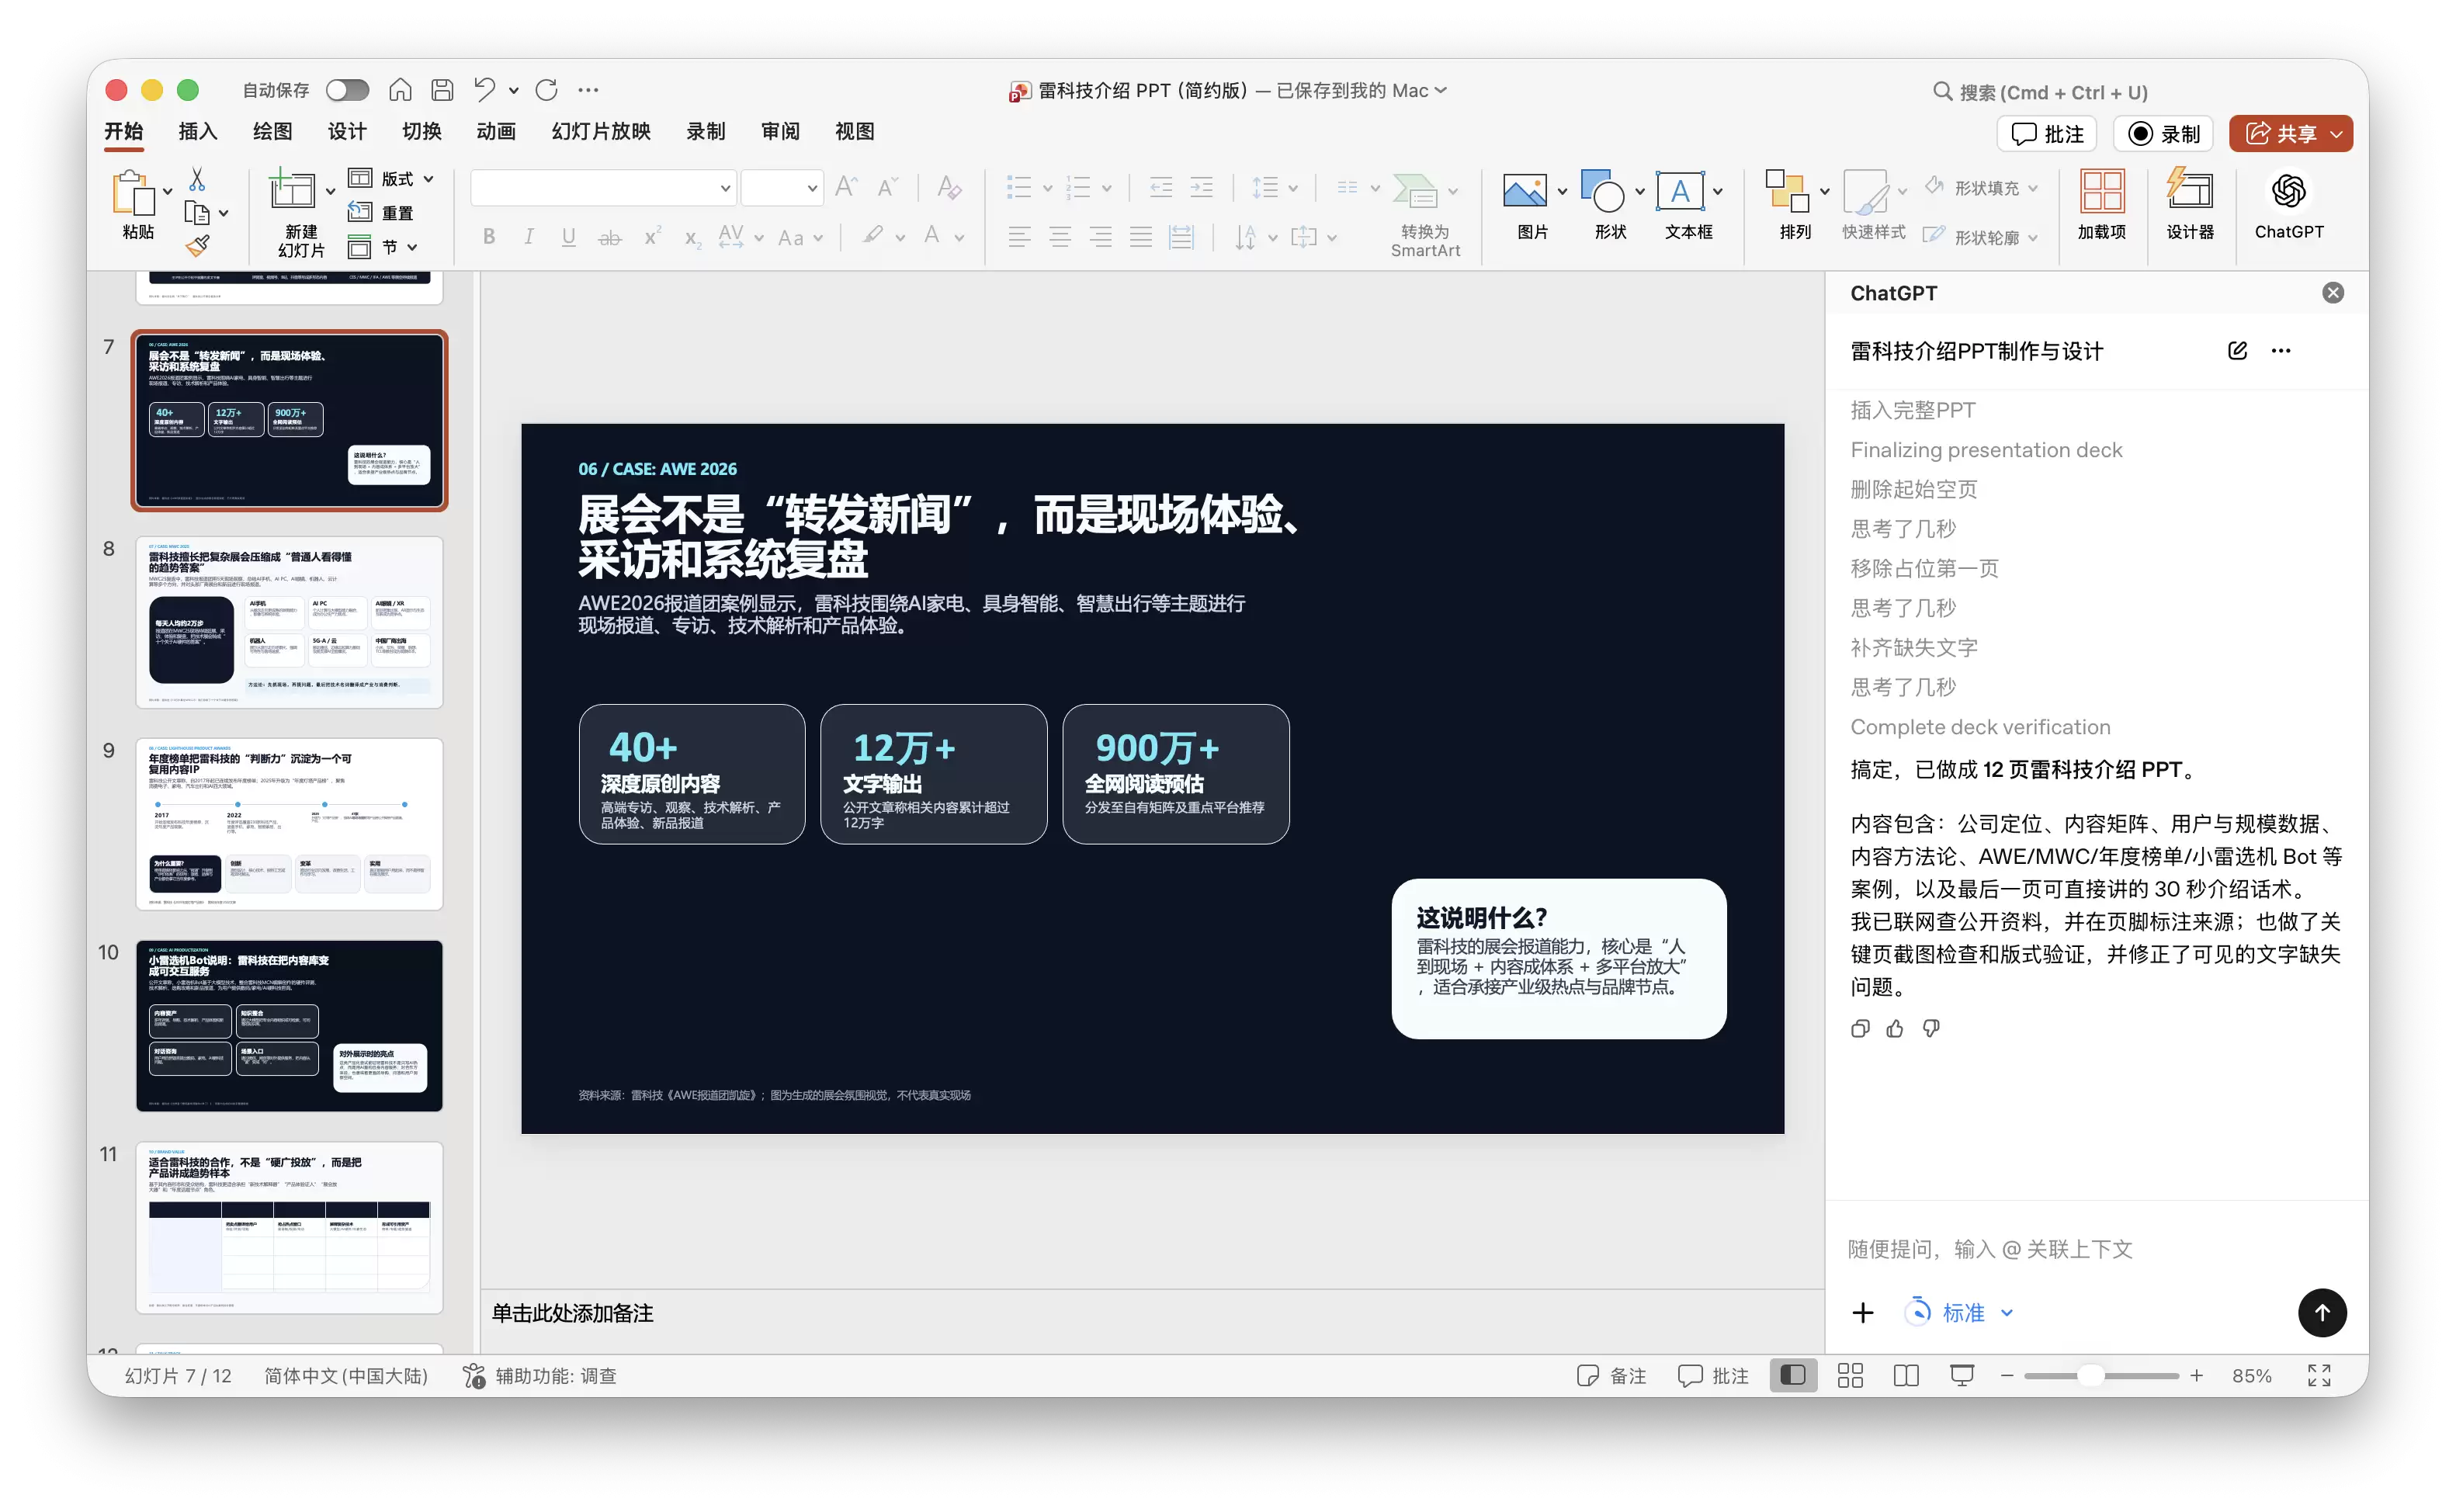The image size is (2456, 1512).
Task: Toggle italic formatting
Action: 528,237
